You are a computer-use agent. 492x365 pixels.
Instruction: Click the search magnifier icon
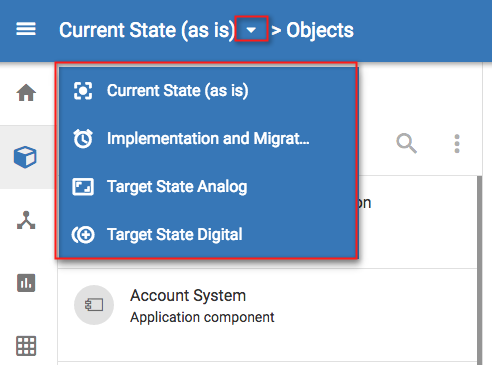[406, 143]
